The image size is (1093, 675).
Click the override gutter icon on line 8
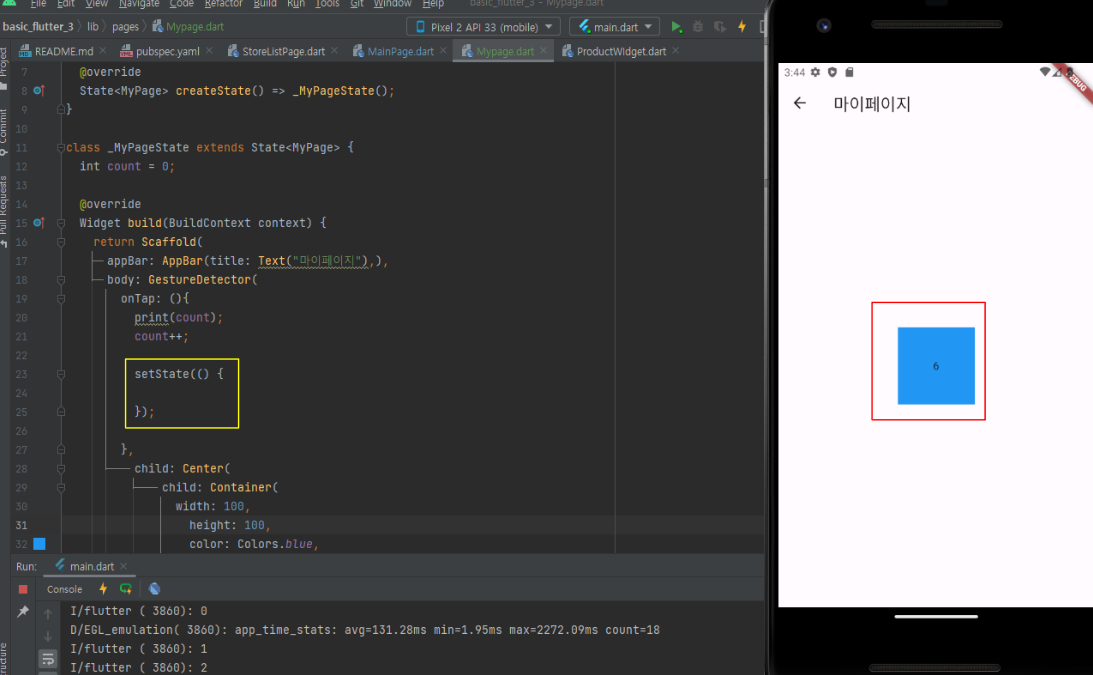[39, 91]
